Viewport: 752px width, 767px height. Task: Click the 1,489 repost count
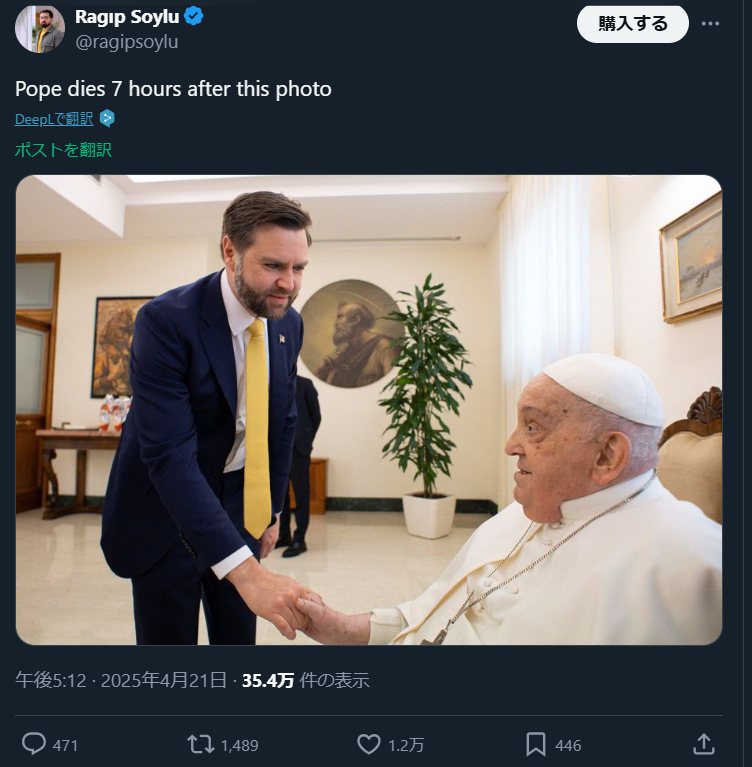point(240,745)
